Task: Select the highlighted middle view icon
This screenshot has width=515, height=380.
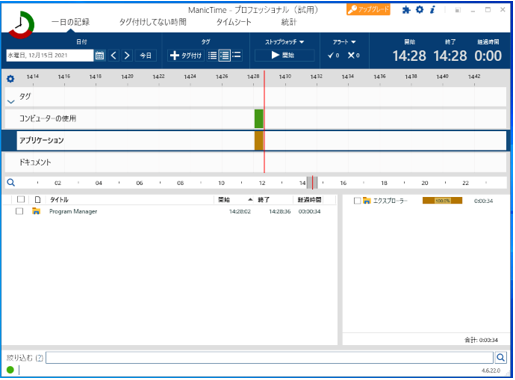Action: [224, 55]
